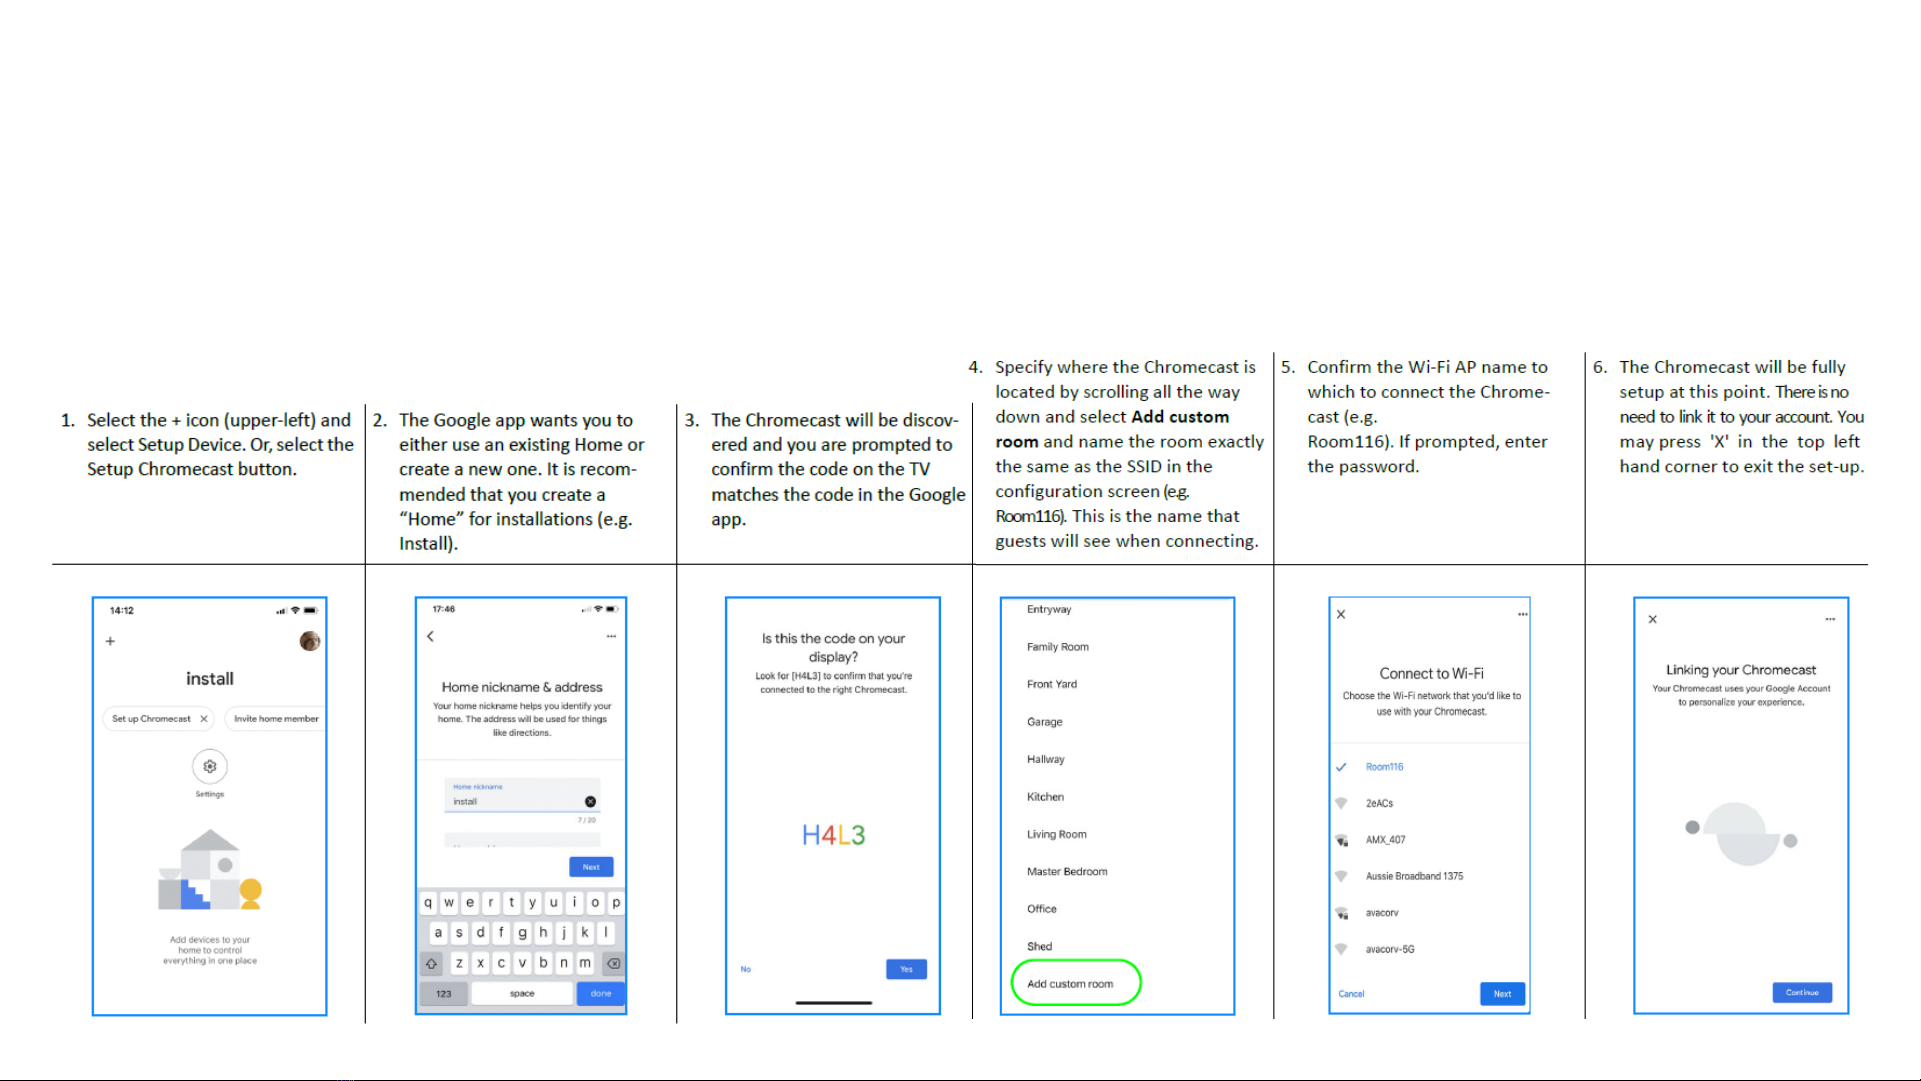Click the Wi-Fi signal icon beside 2eACs

coord(1341,803)
